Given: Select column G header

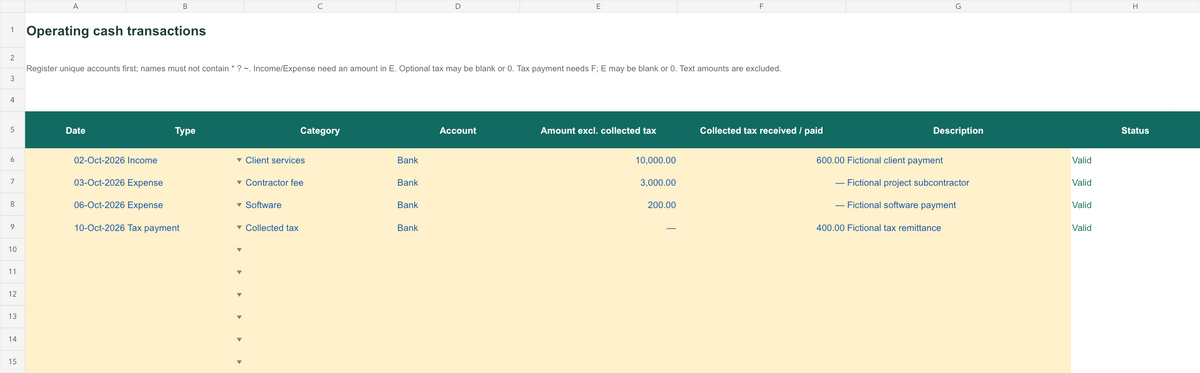Looking at the screenshot, I should coord(958,6).
